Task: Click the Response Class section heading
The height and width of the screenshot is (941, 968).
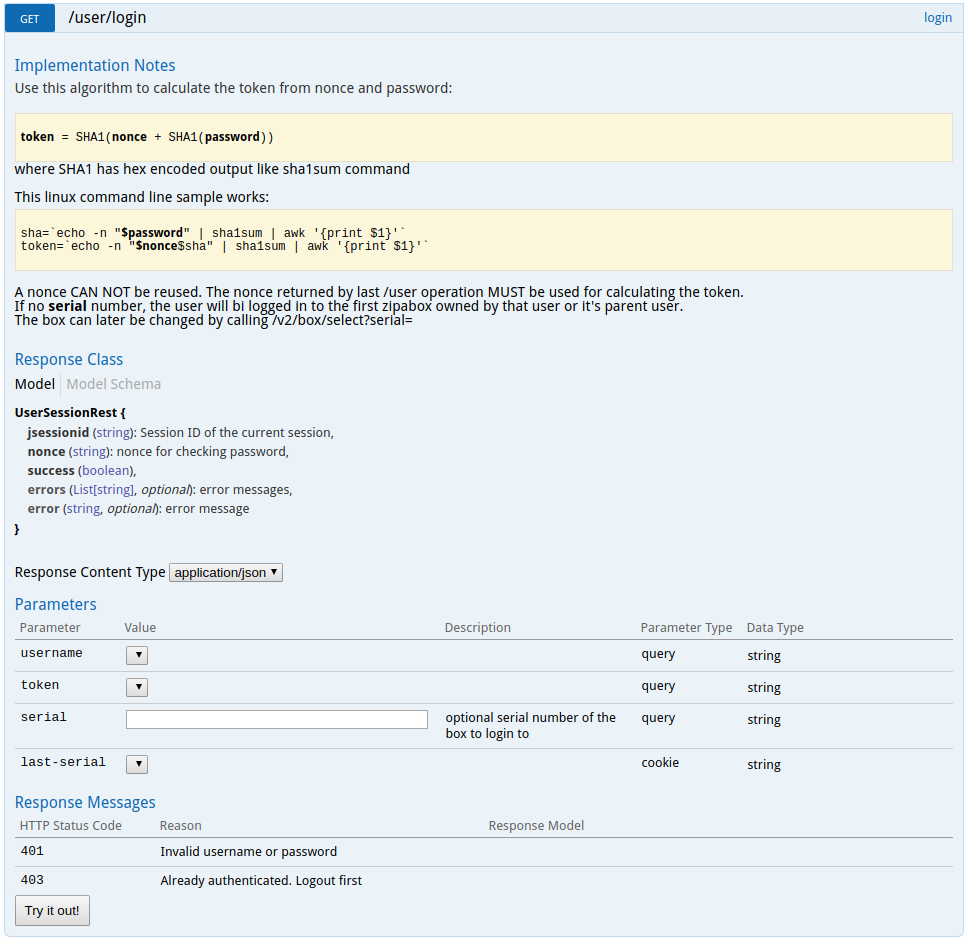Action: [68, 359]
